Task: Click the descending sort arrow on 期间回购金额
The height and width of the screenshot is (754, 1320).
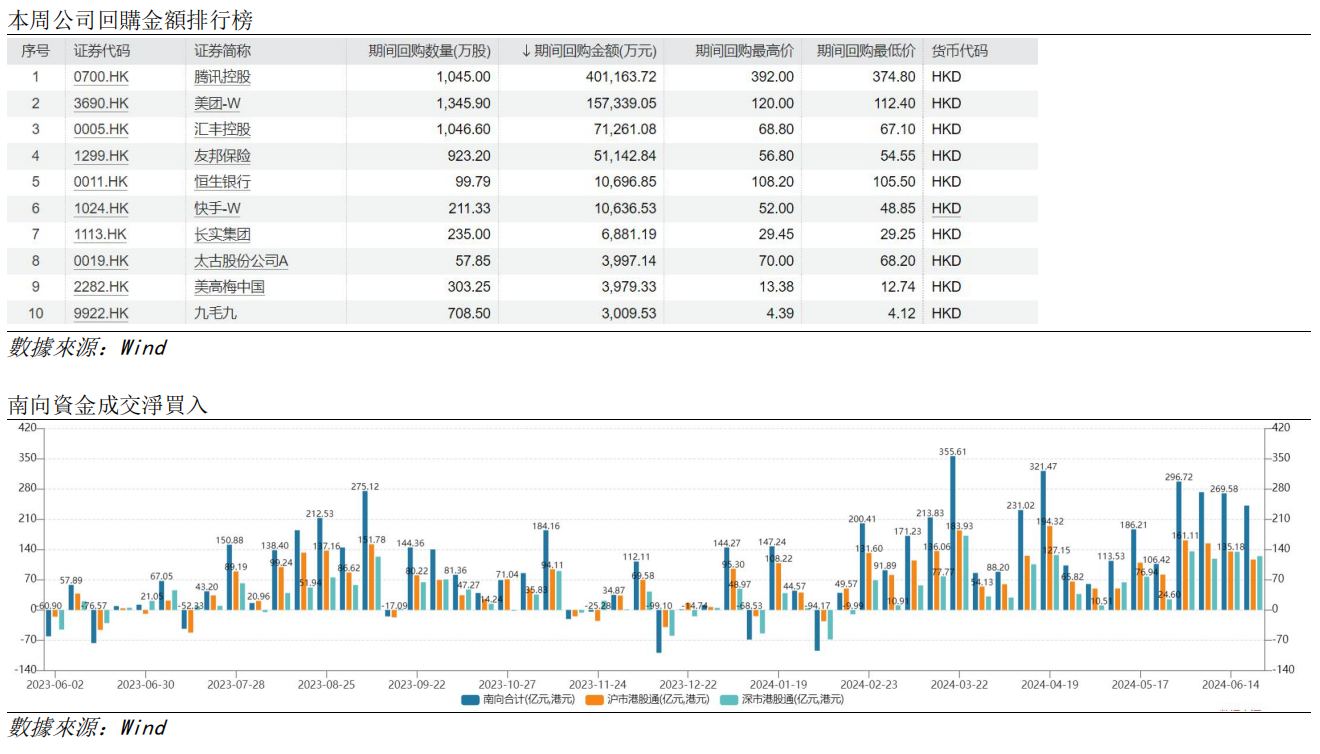Action: 526,51
